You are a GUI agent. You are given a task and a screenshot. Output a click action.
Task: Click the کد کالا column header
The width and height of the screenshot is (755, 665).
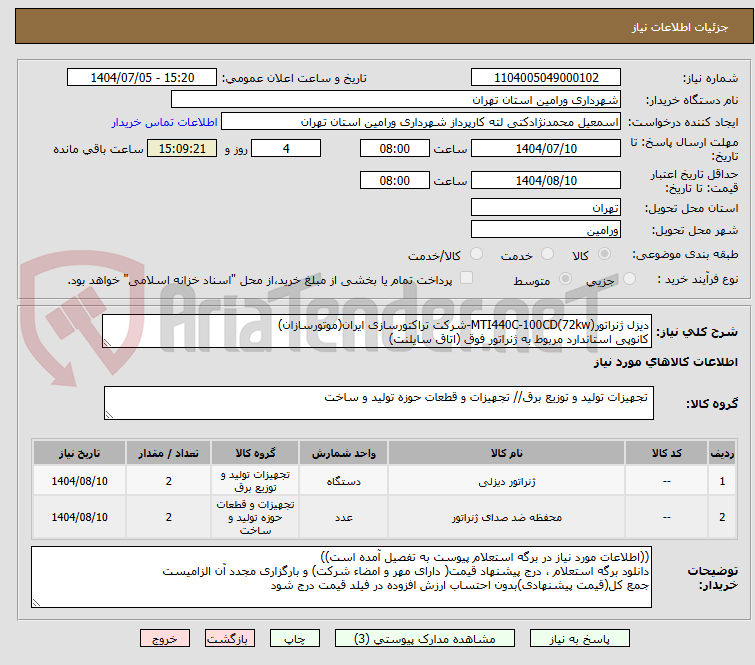(666, 453)
